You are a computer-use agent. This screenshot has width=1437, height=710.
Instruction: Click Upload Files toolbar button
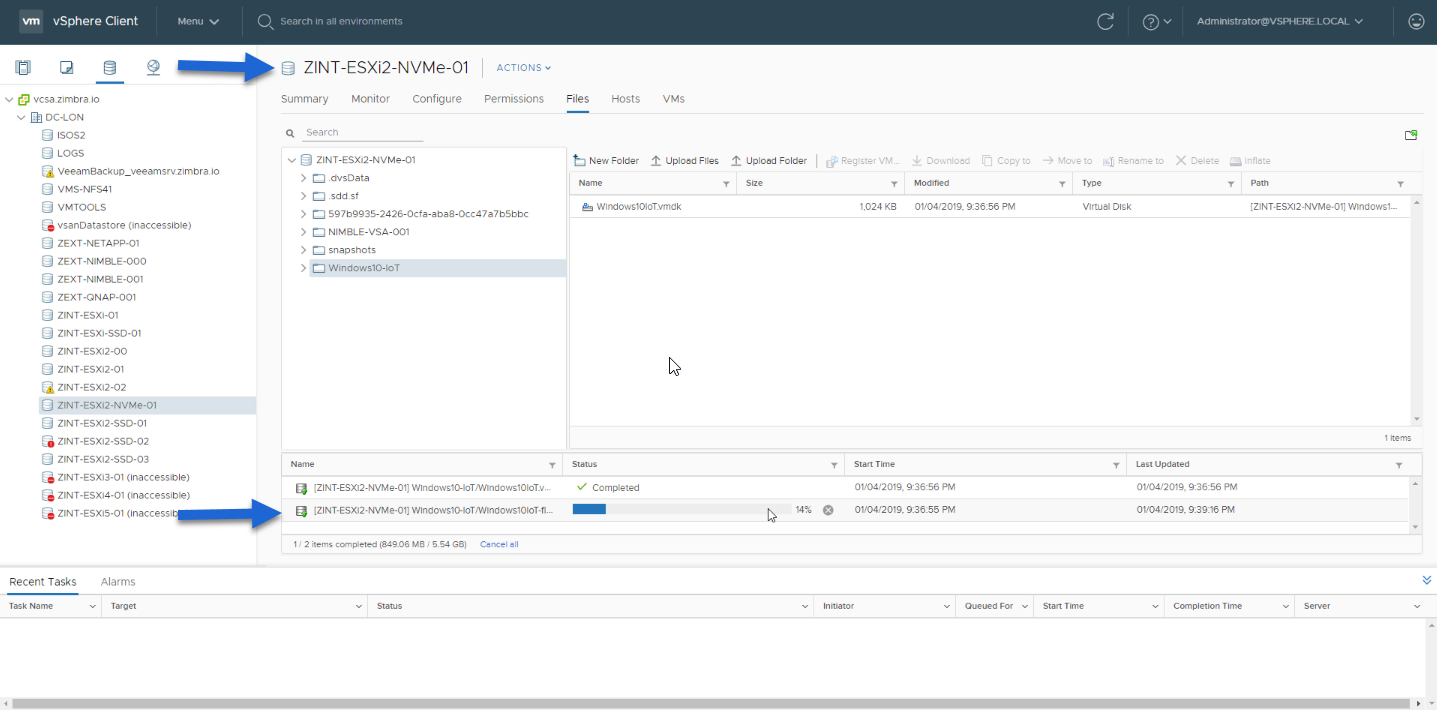(x=685, y=160)
